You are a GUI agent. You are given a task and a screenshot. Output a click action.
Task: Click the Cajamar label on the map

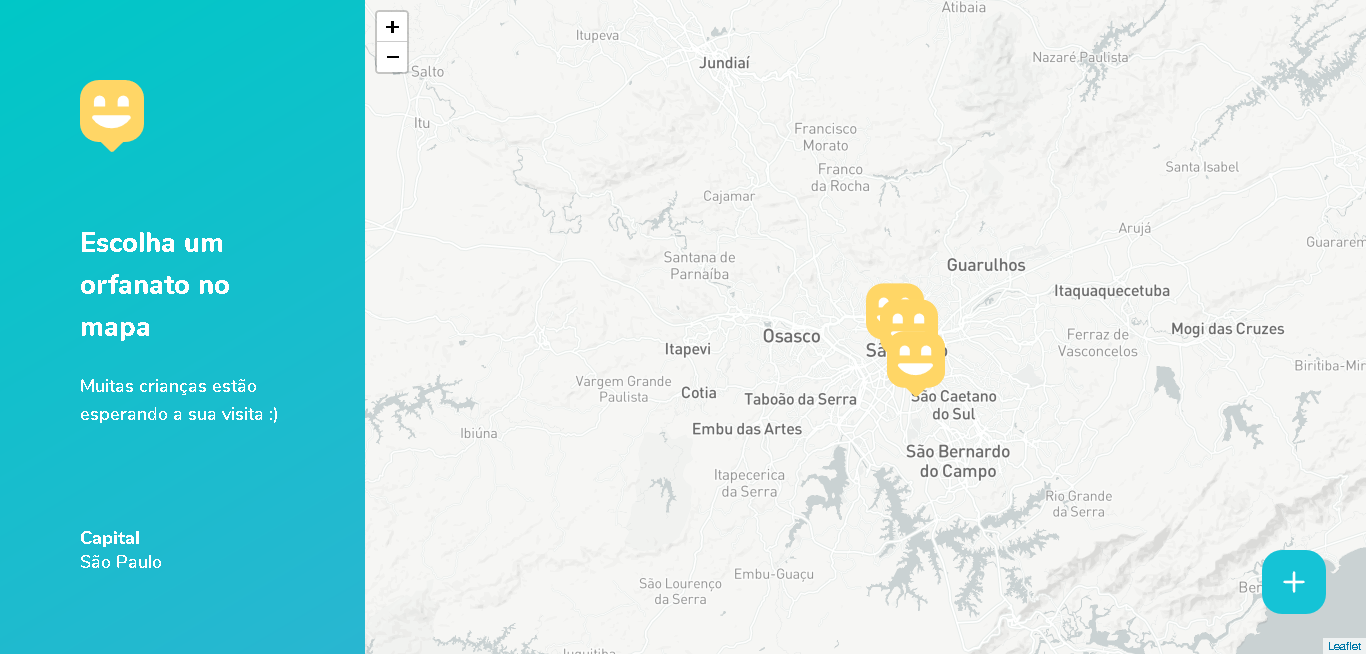click(729, 196)
